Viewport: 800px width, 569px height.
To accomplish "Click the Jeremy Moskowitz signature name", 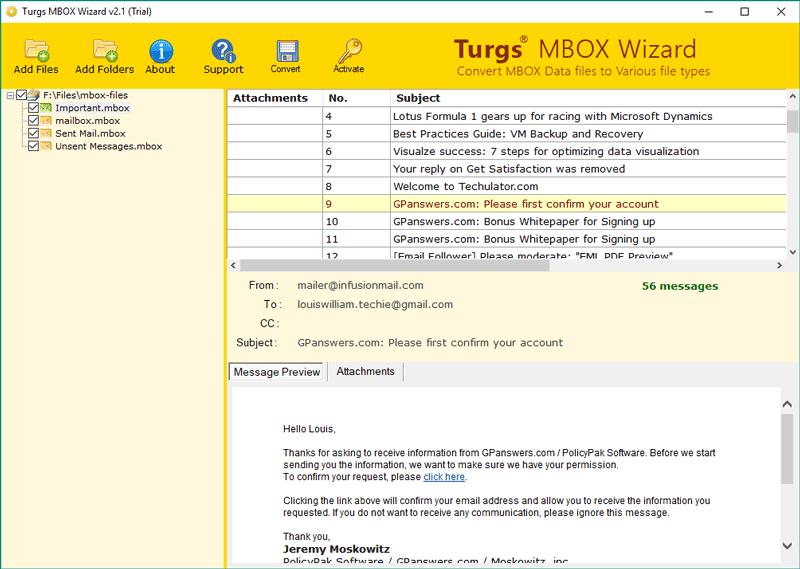I will click(336, 549).
